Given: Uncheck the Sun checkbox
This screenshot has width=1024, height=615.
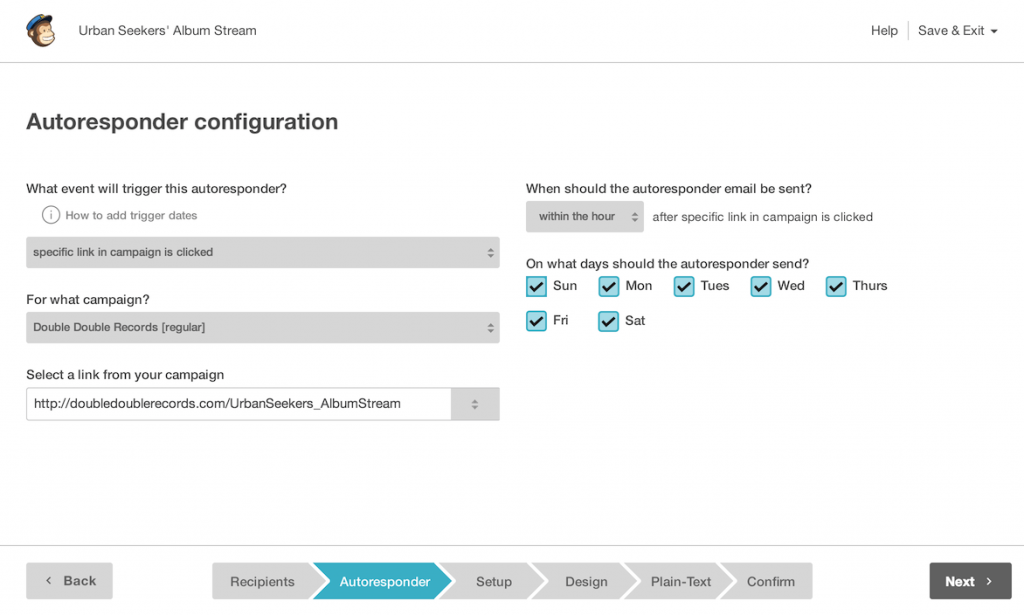Looking at the screenshot, I should (x=537, y=287).
